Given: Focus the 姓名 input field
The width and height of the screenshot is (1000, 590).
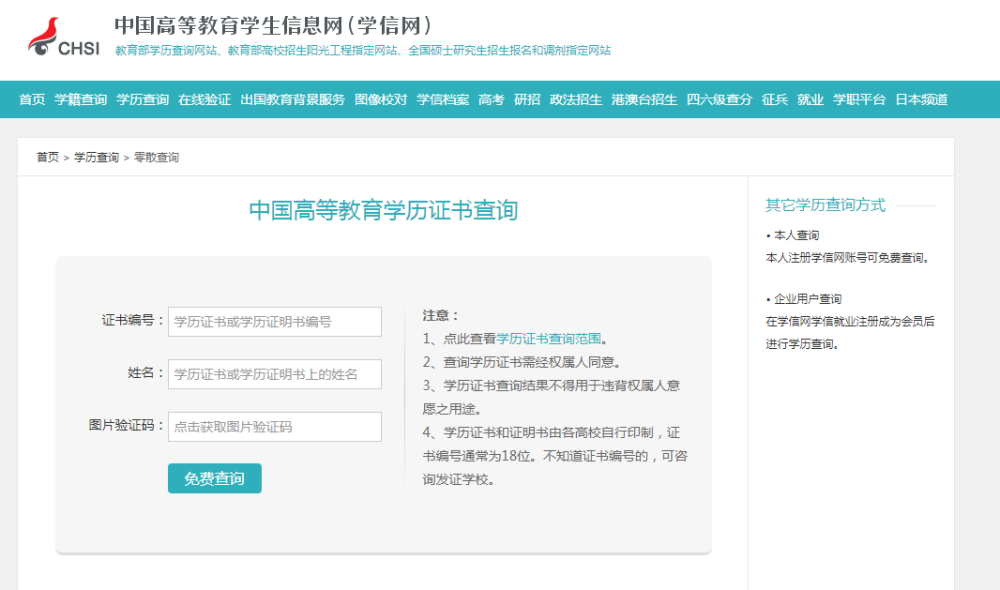Looking at the screenshot, I should tap(275, 374).
